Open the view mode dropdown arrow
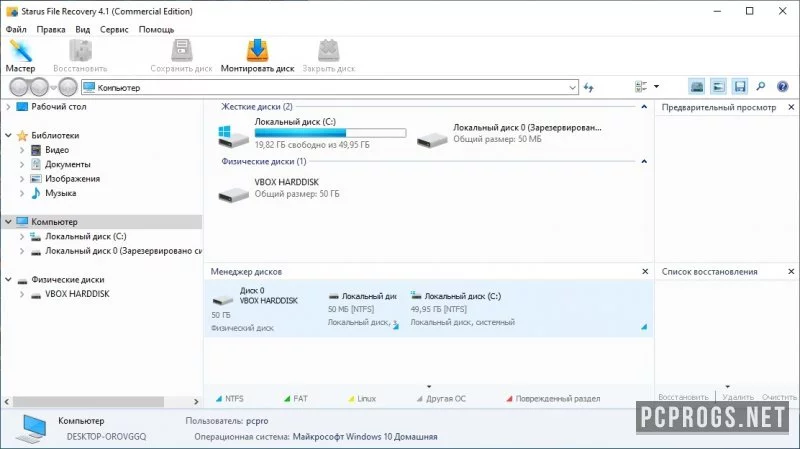Screen dimensions: 800x449 click(x=656, y=87)
